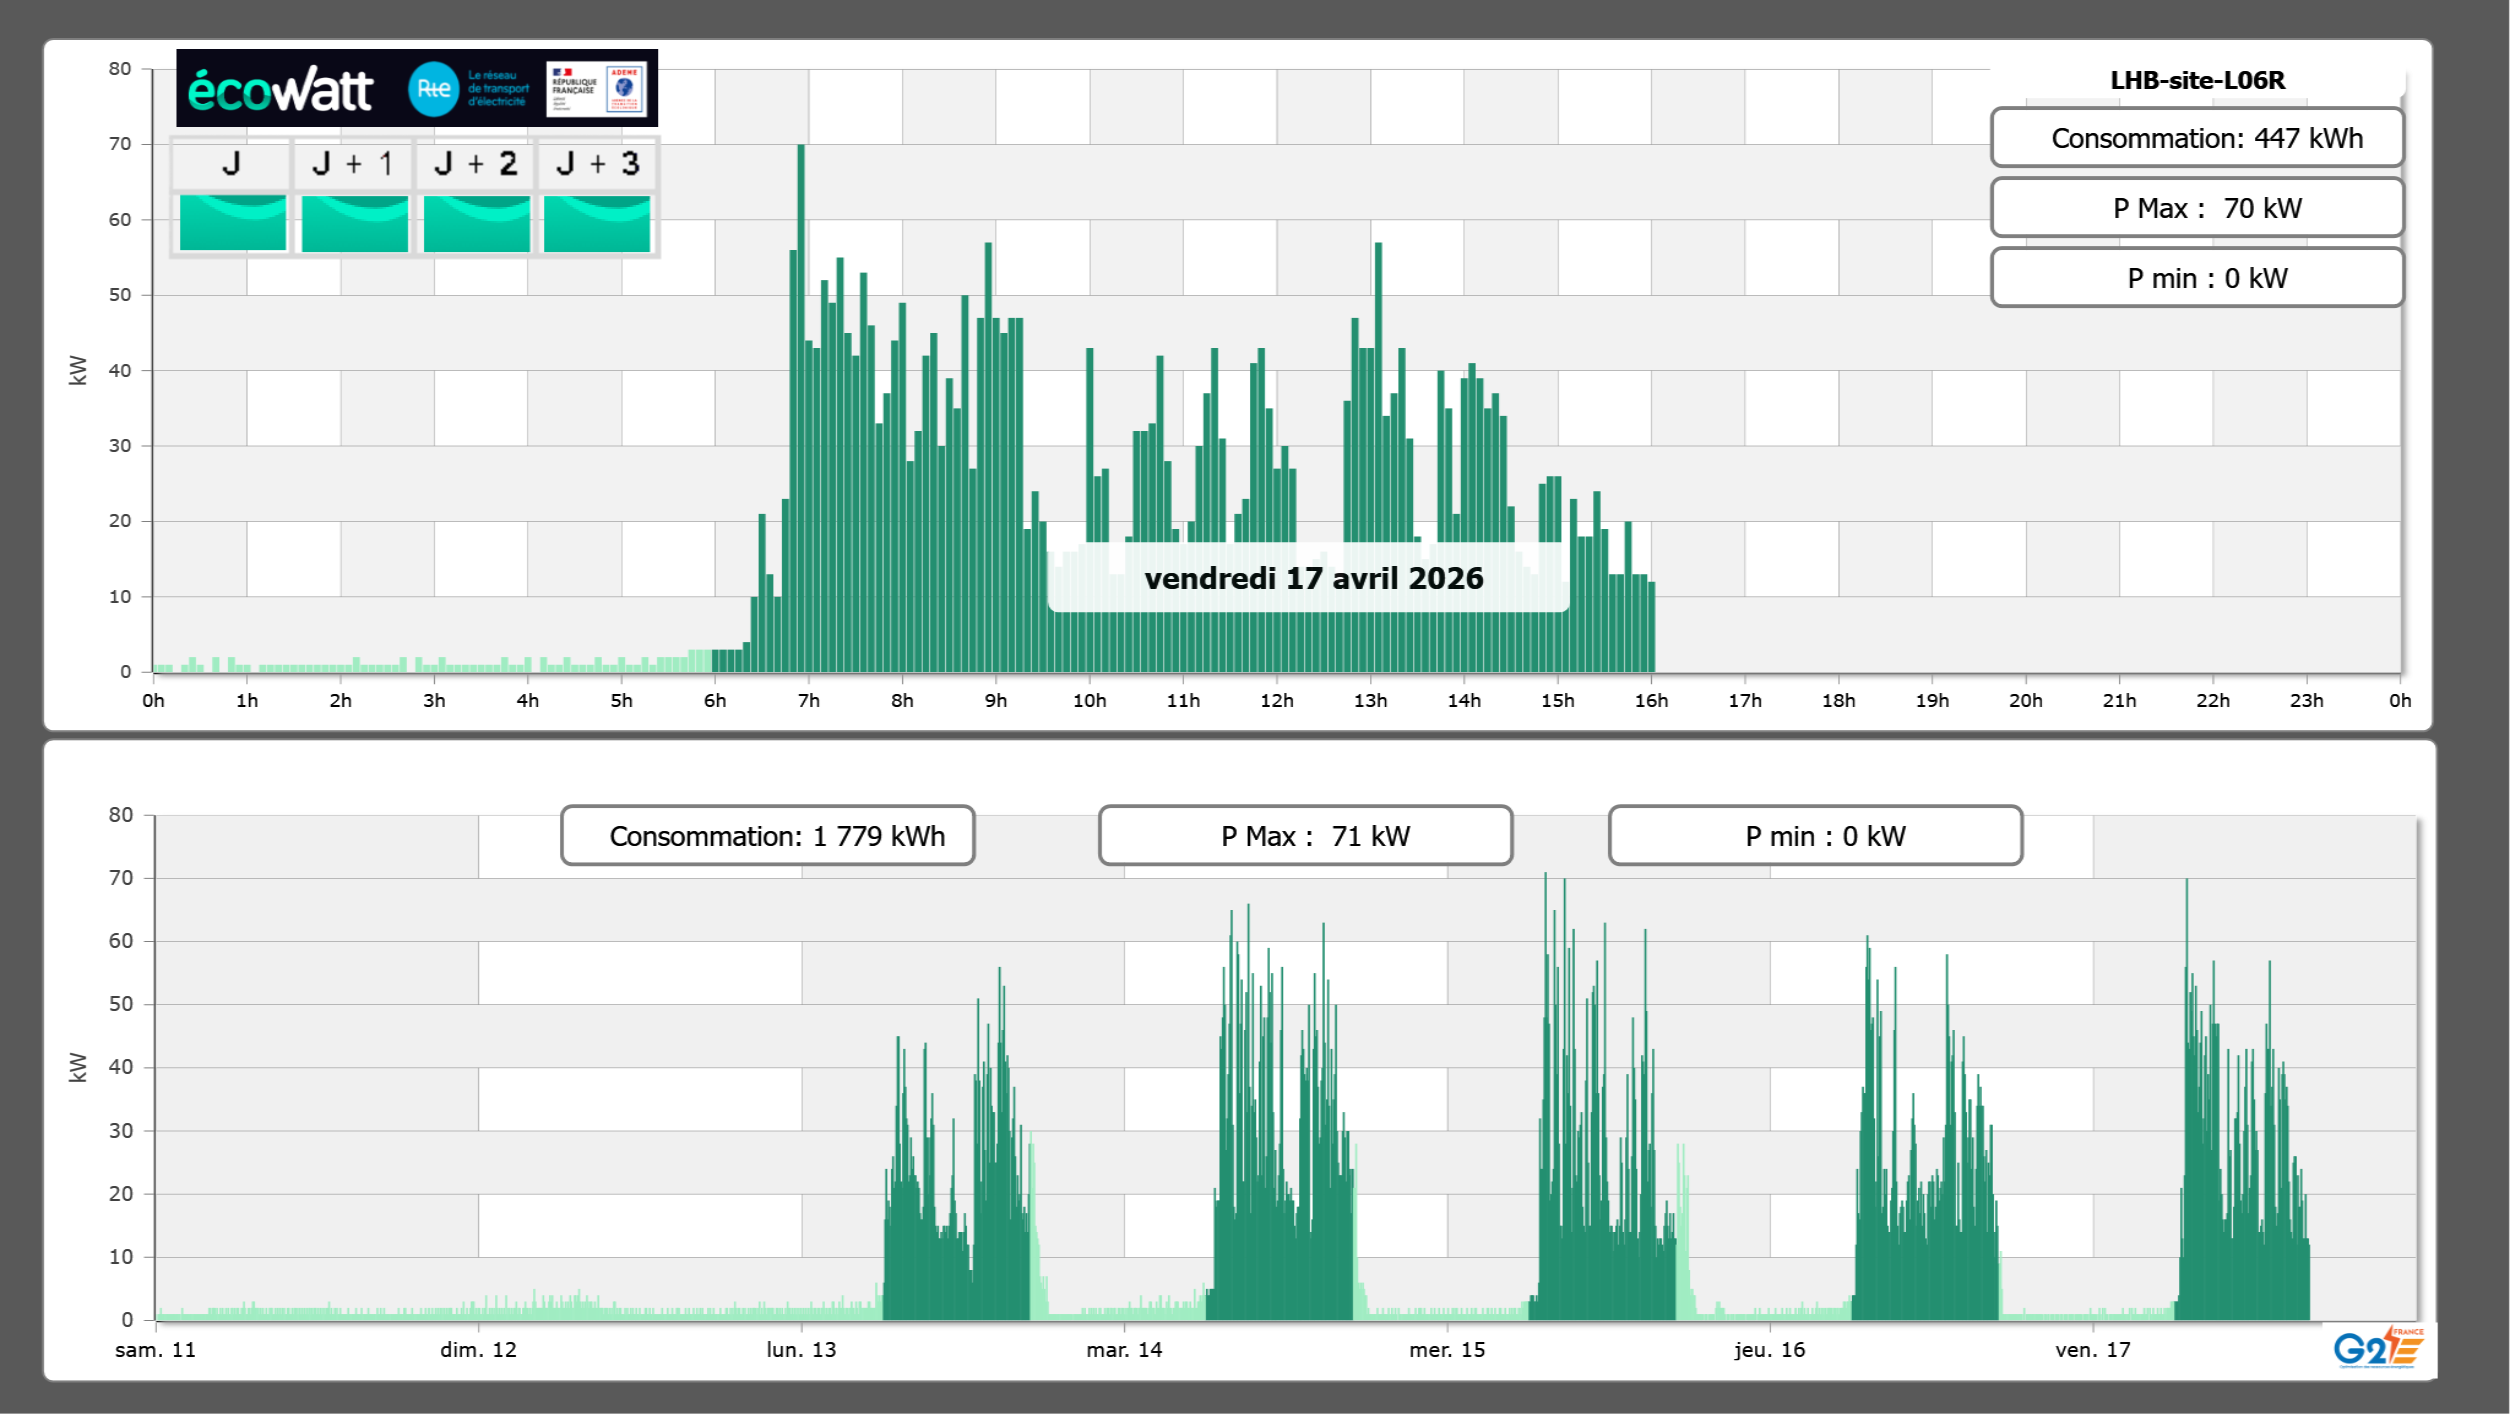Click the green J day signal icon
This screenshot has width=2511, height=1415.
click(x=232, y=223)
